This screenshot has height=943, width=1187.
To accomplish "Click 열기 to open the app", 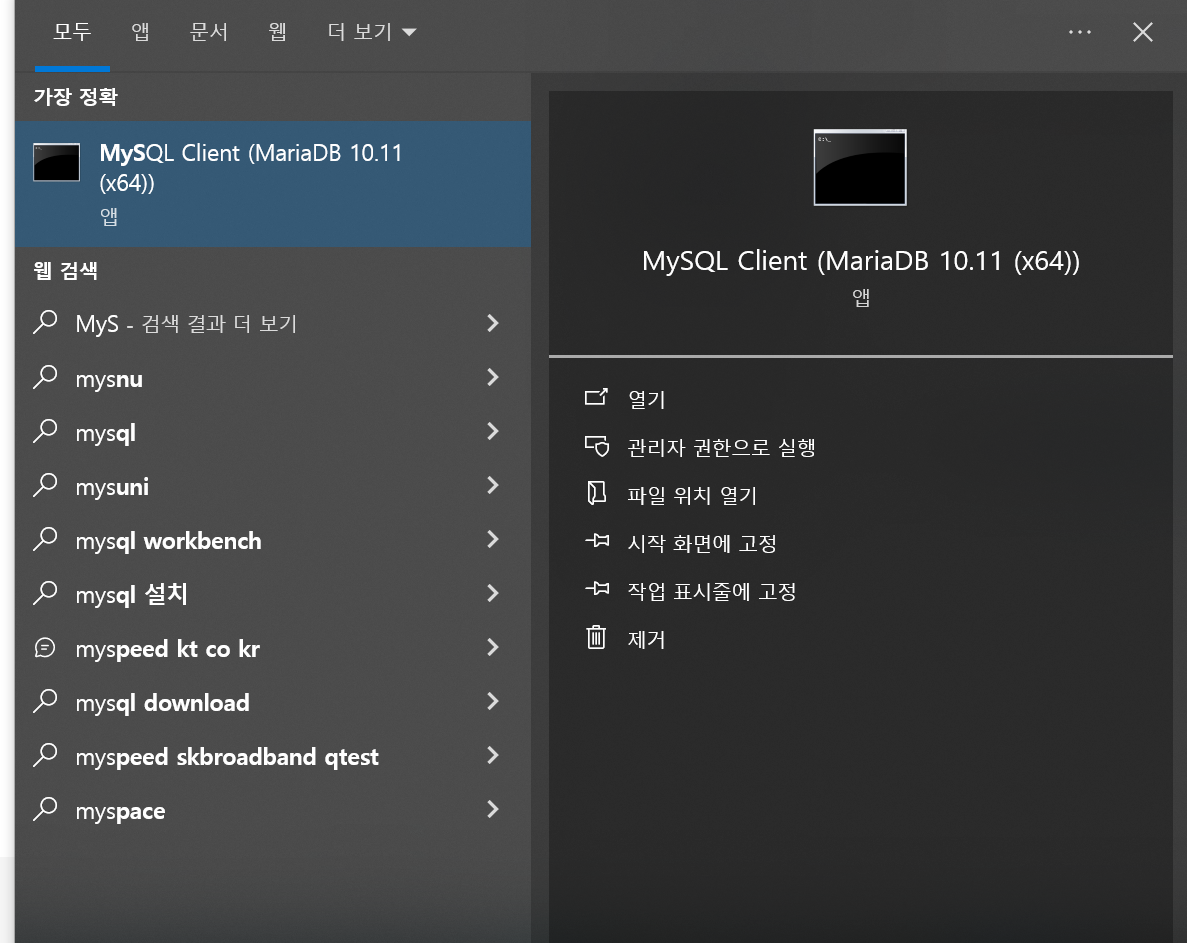I will pos(646,399).
